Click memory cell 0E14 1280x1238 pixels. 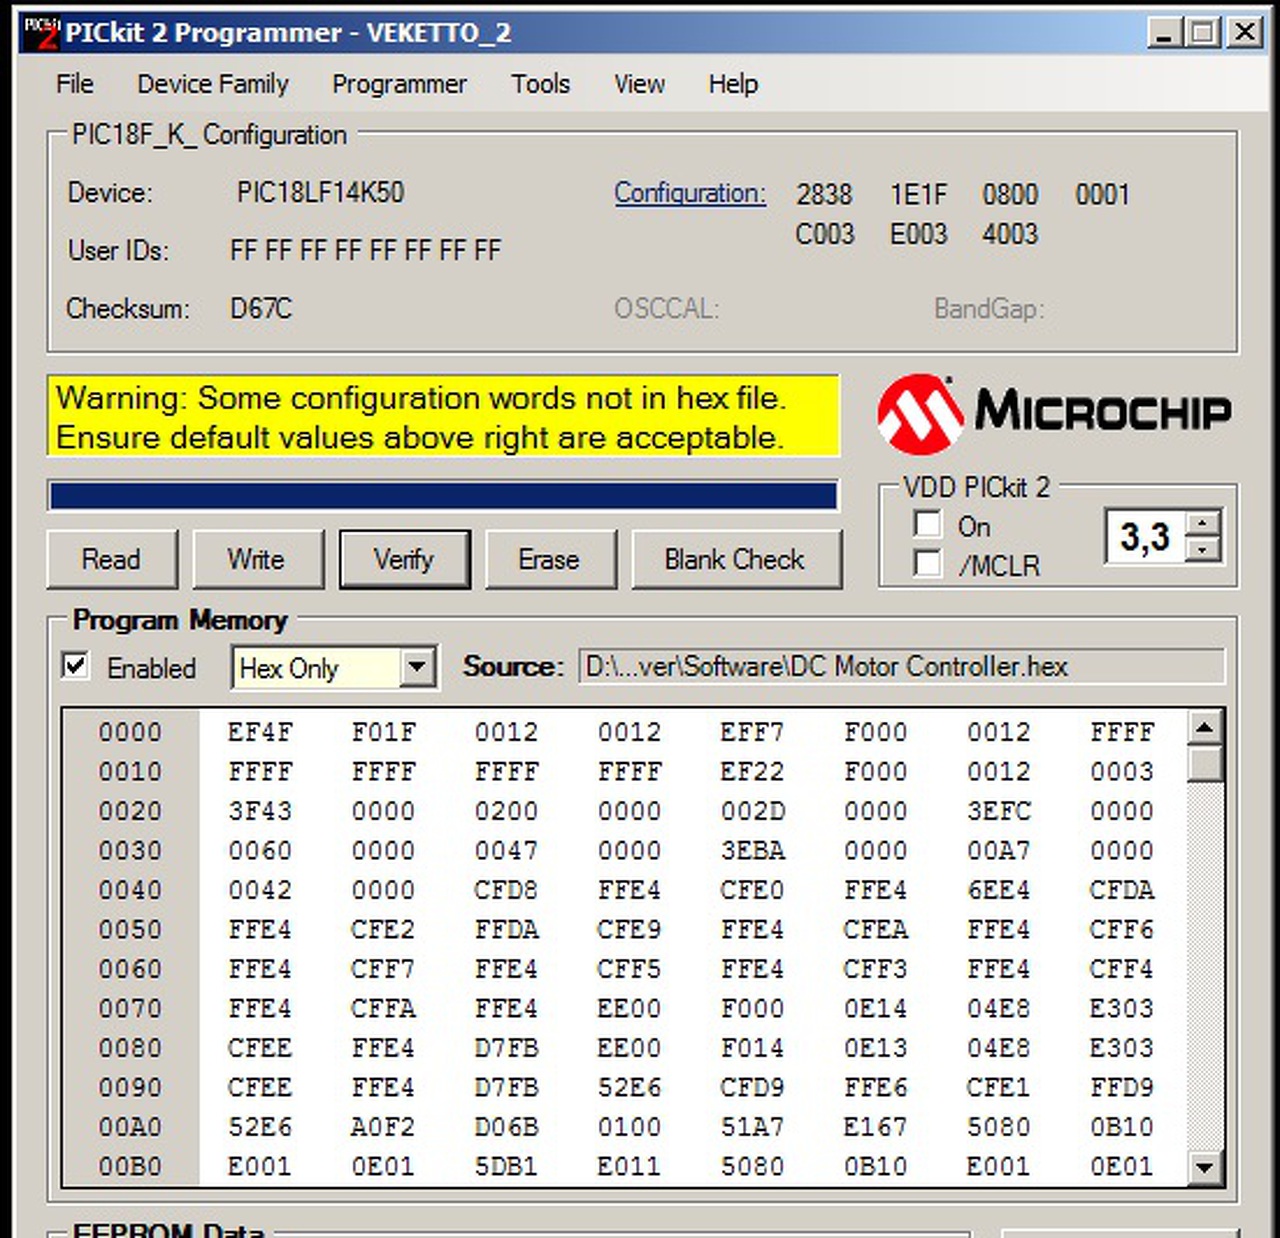pos(875,1009)
